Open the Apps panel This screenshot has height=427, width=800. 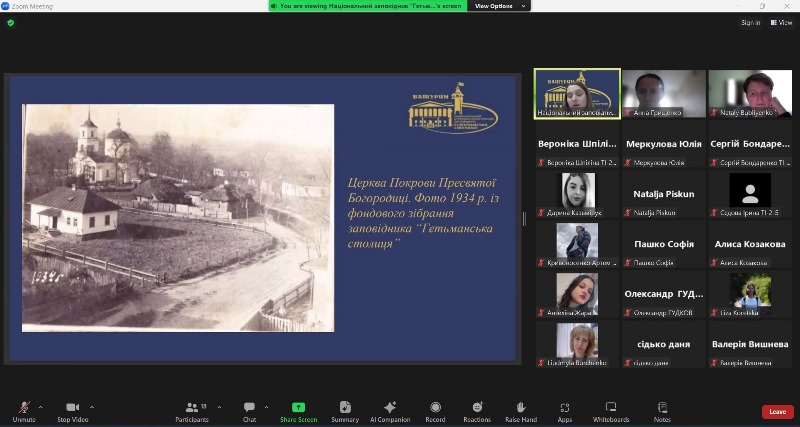564,411
